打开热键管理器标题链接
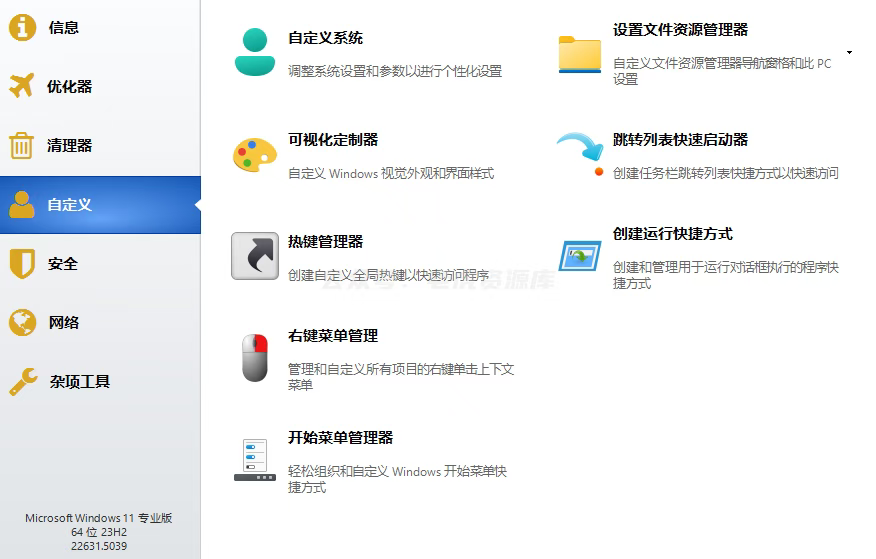The width and height of the screenshot is (876, 559). 325,242
